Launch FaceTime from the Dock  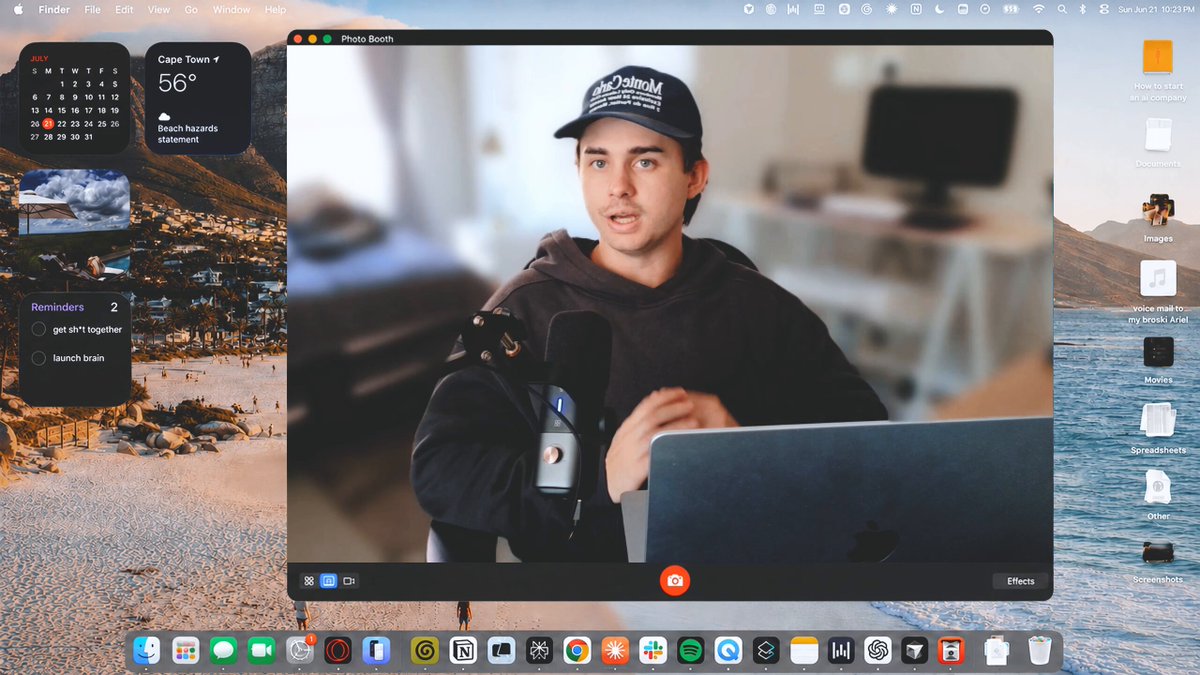pyautogui.click(x=261, y=650)
